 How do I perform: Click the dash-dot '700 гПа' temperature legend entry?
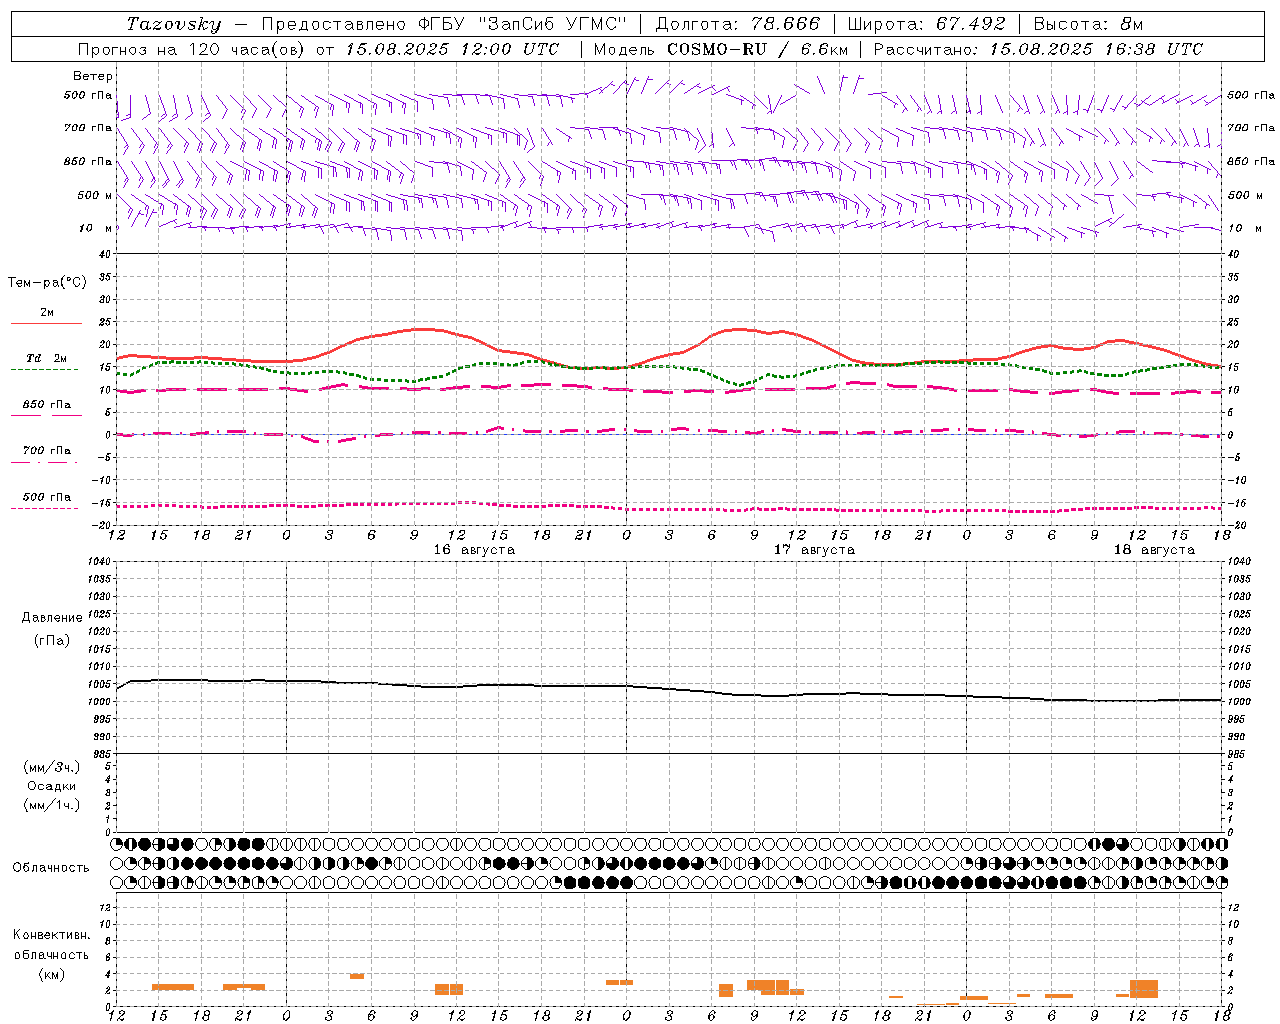tap(47, 451)
